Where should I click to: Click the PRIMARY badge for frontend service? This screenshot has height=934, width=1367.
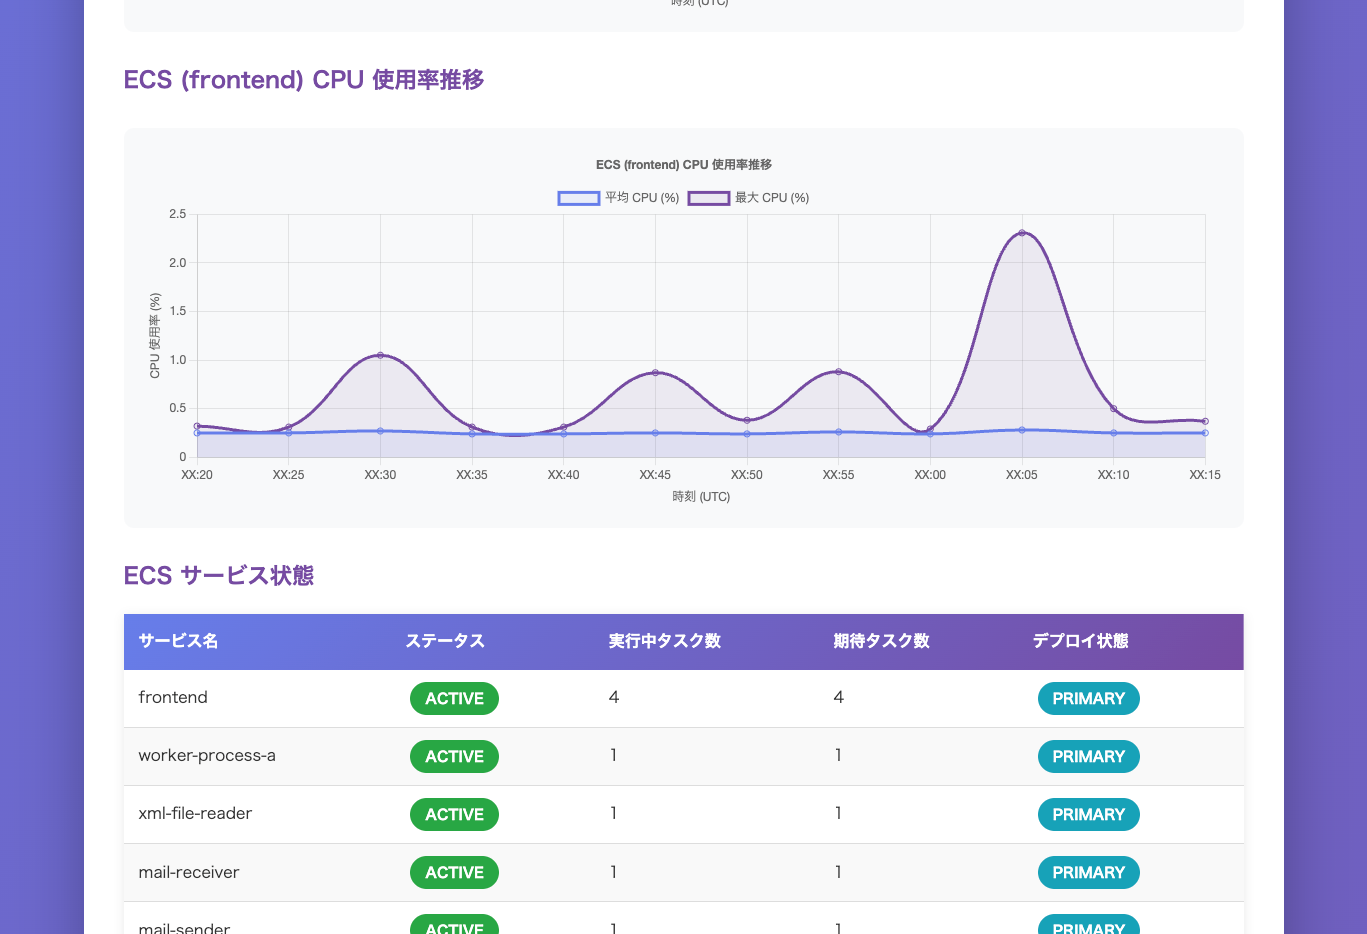1088,698
